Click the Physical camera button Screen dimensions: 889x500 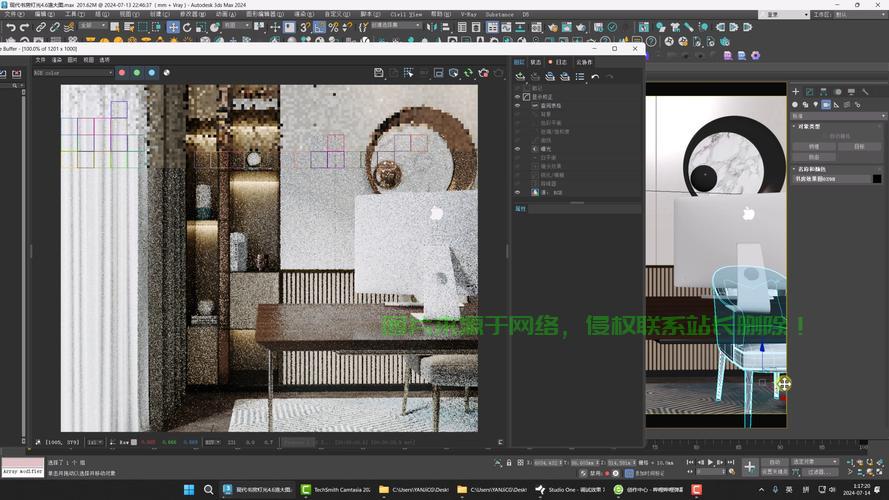click(814, 146)
